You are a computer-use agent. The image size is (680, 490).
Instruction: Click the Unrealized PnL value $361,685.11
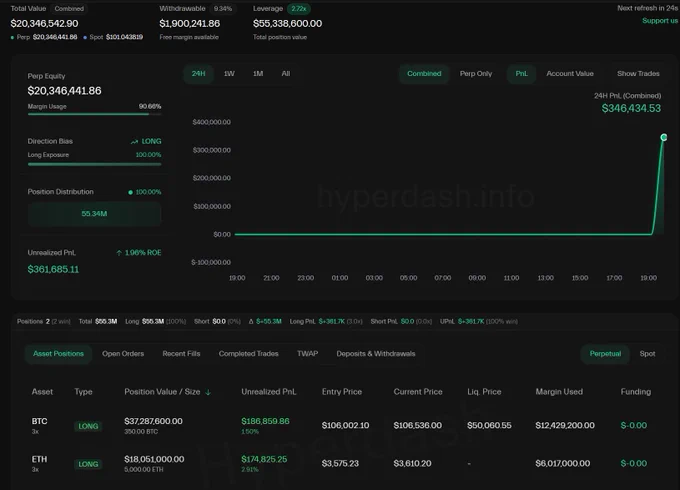click(x=53, y=269)
